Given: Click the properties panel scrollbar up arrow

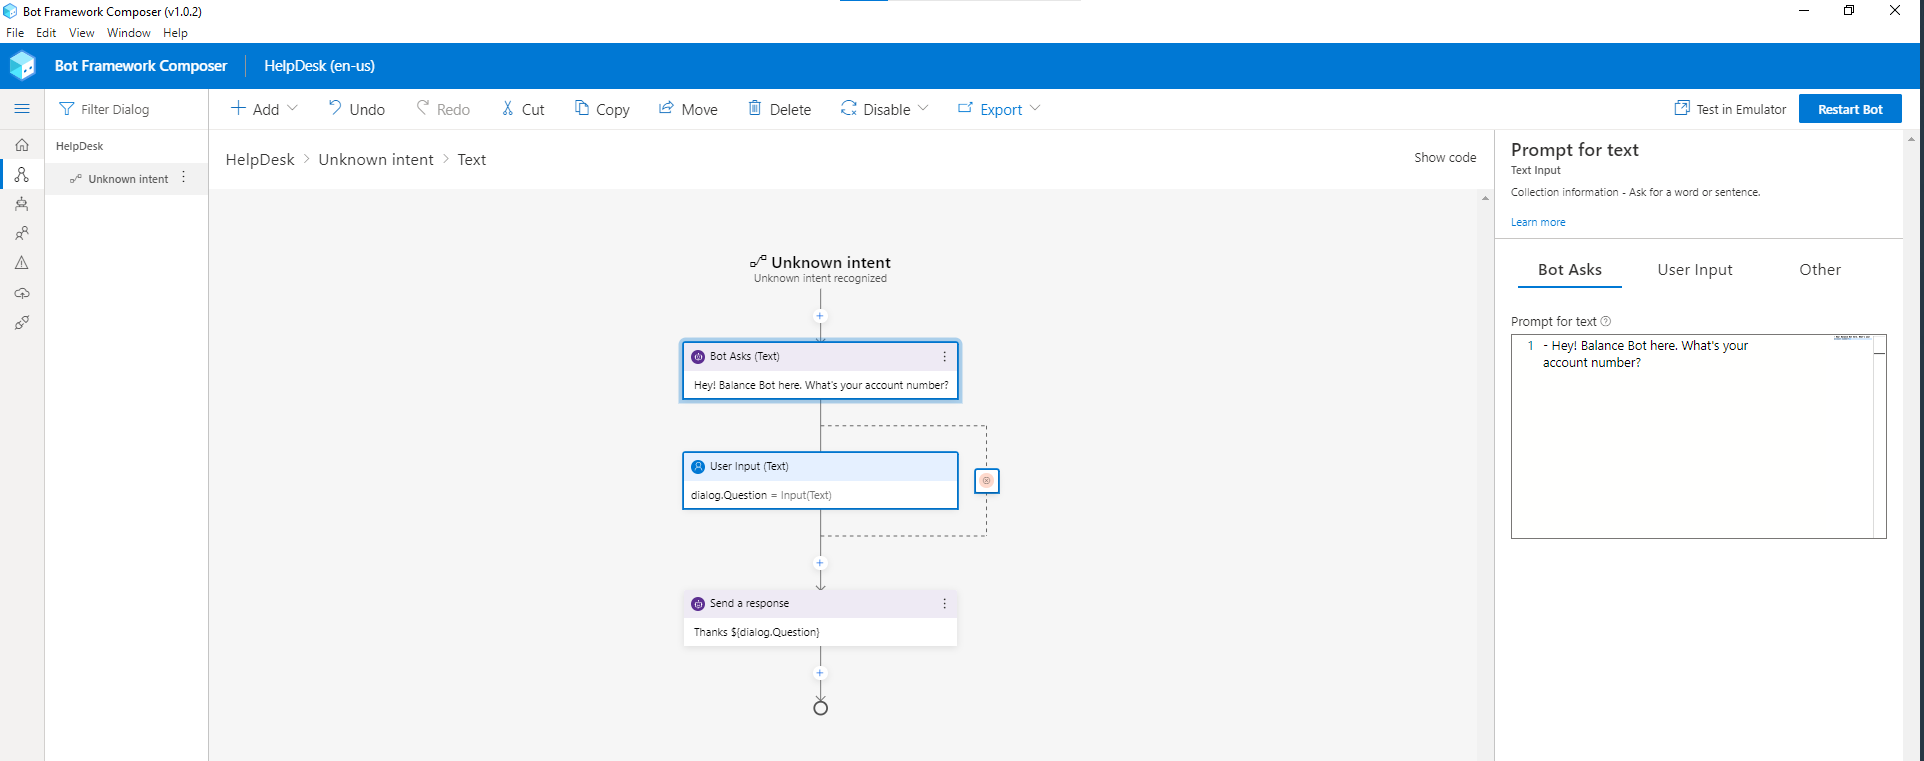Looking at the screenshot, I should (1911, 140).
